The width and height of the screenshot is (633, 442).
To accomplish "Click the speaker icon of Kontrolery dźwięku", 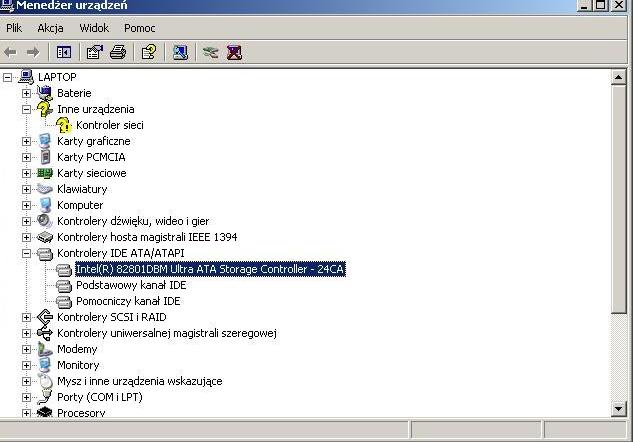I will 44,221.
